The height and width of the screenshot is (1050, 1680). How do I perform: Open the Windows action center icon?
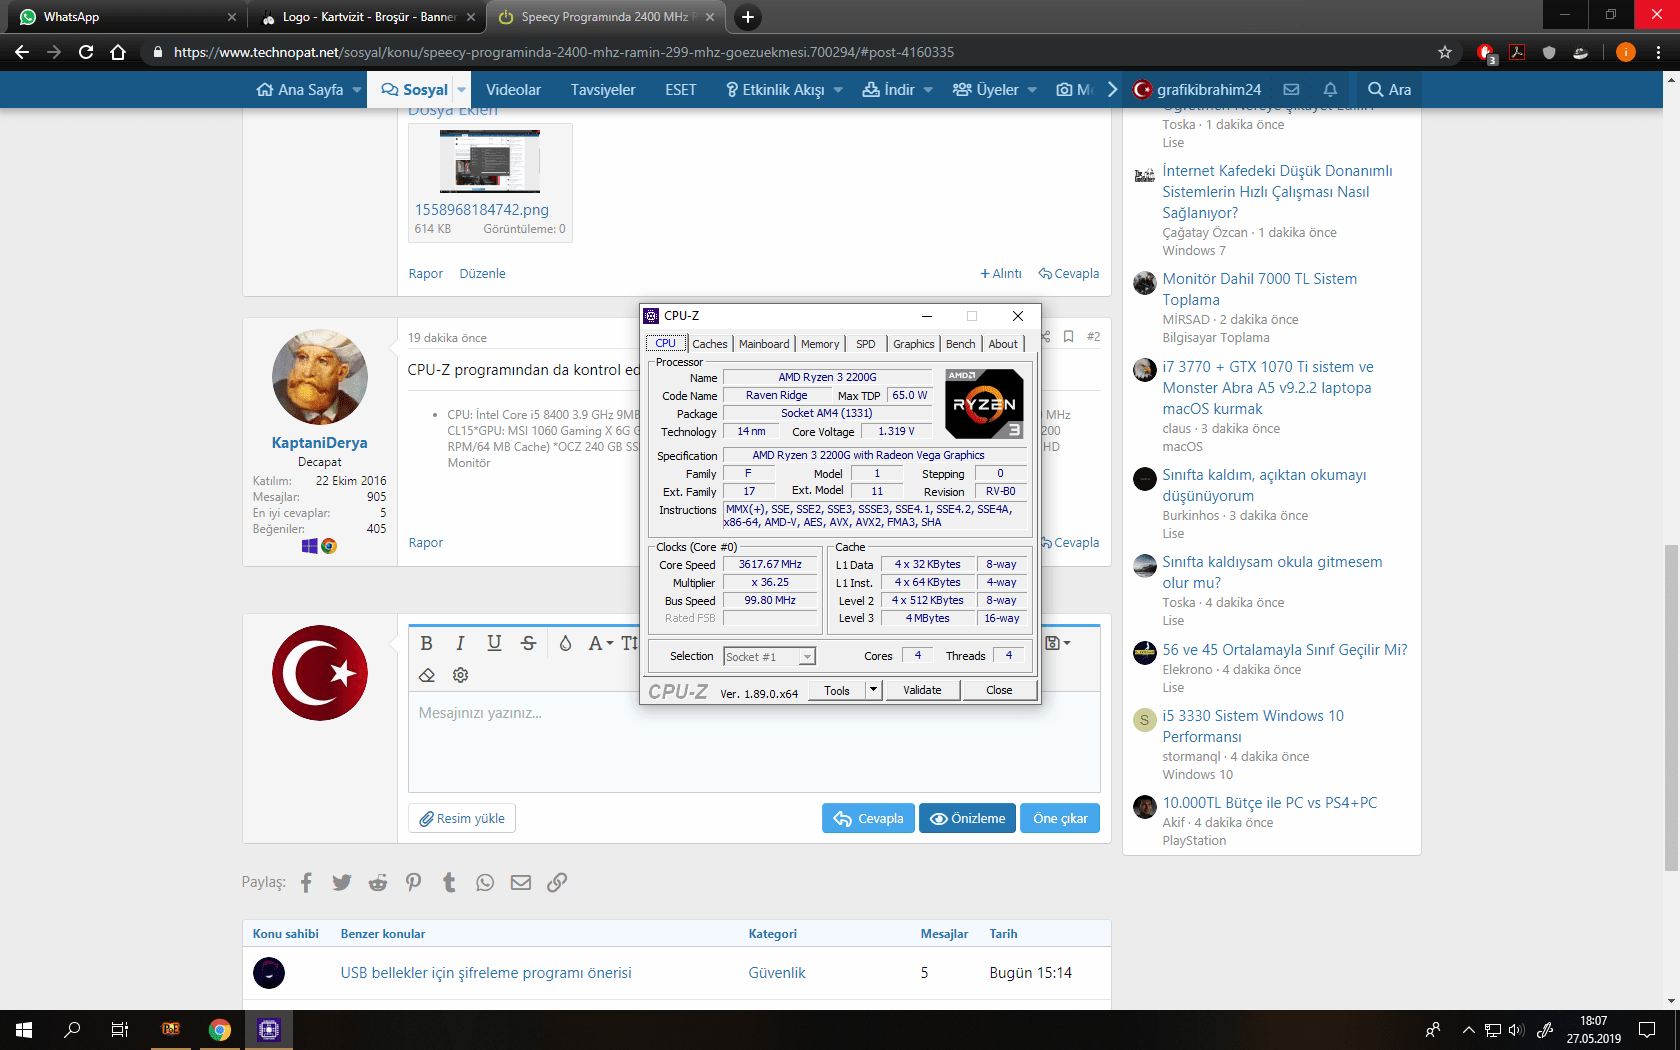[x=1647, y=1030]
